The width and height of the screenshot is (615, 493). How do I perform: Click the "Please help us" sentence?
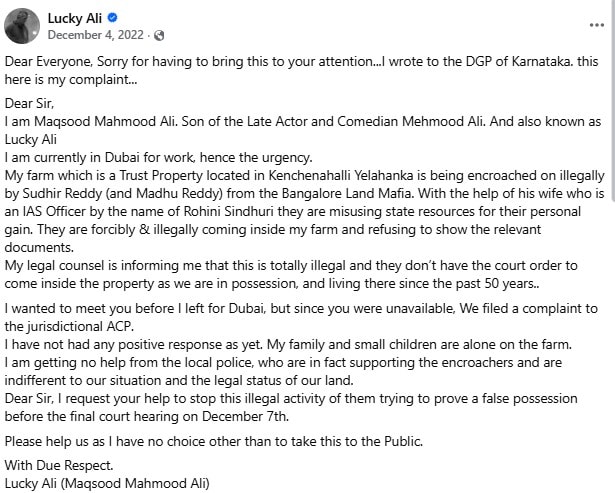[x=50, y=440]
